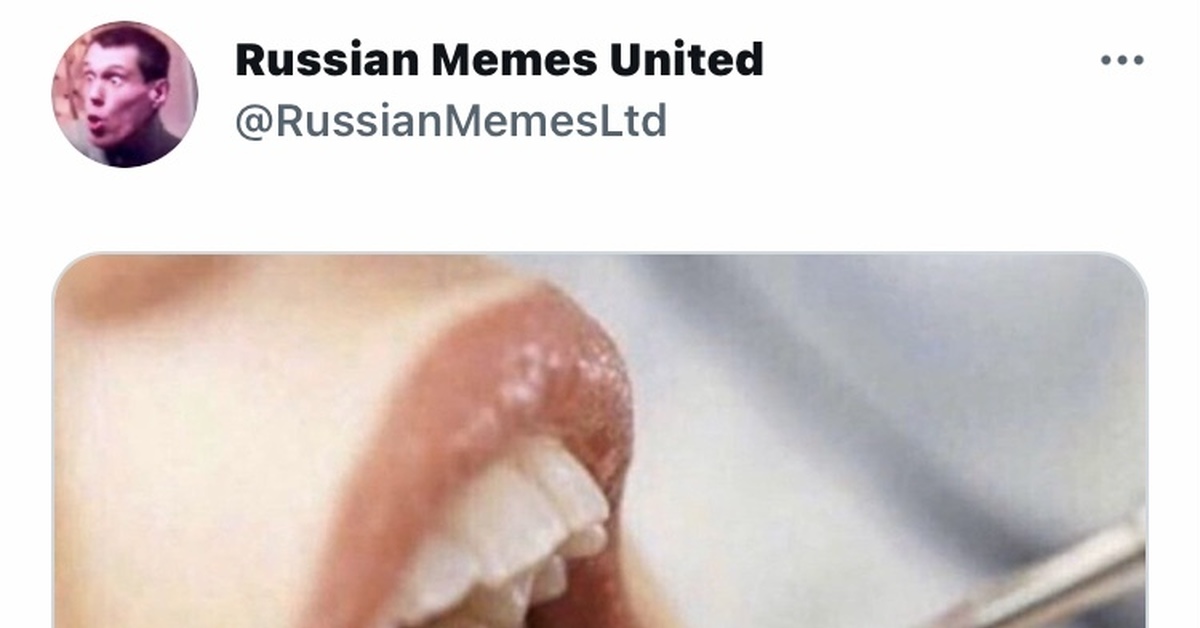
Task: Click the "@" symbol of the username
Action: [254, 122]
